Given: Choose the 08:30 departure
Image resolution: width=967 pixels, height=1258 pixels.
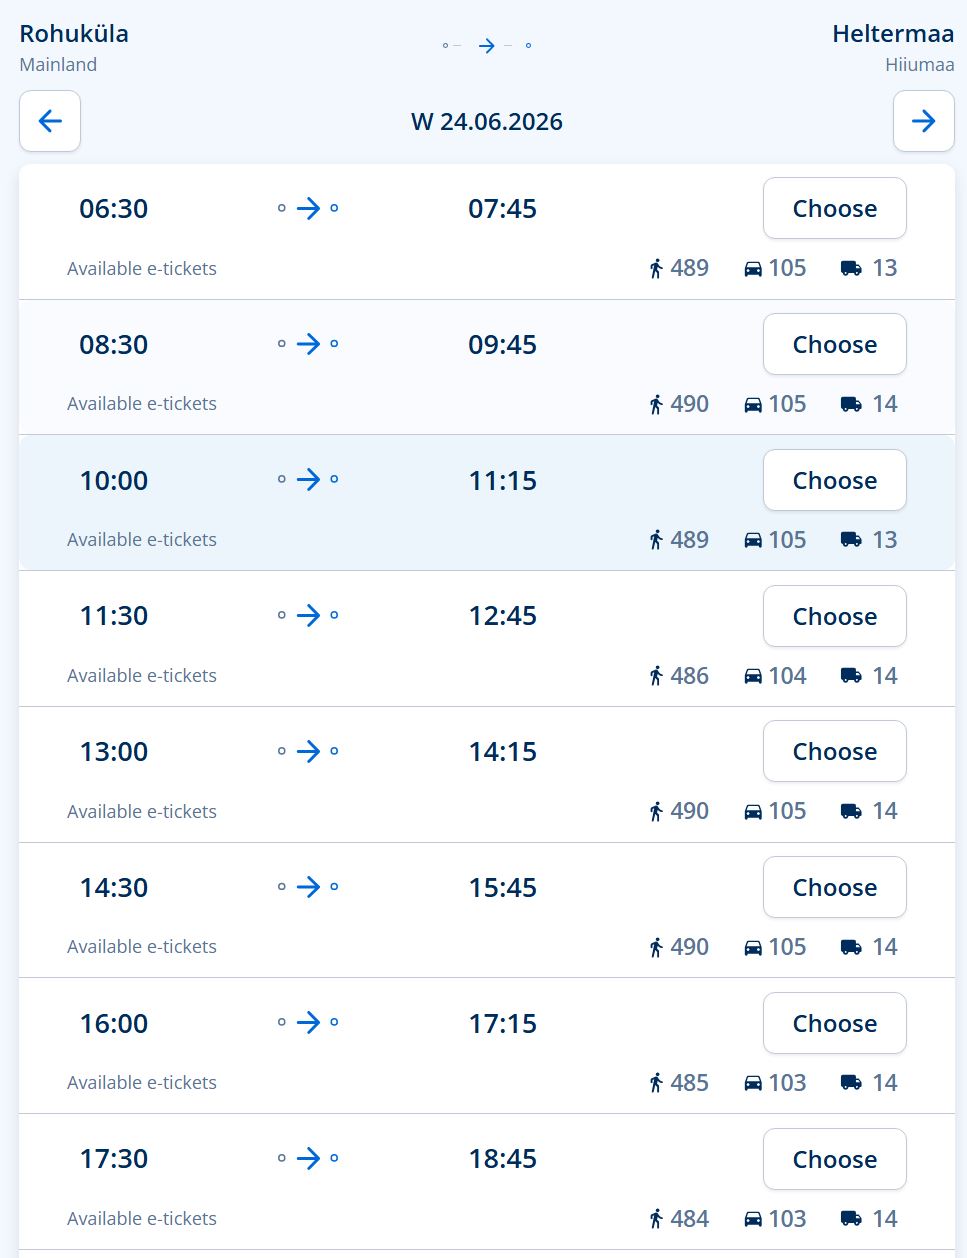Looking at the screenshot, I should [x=834, y=345].
